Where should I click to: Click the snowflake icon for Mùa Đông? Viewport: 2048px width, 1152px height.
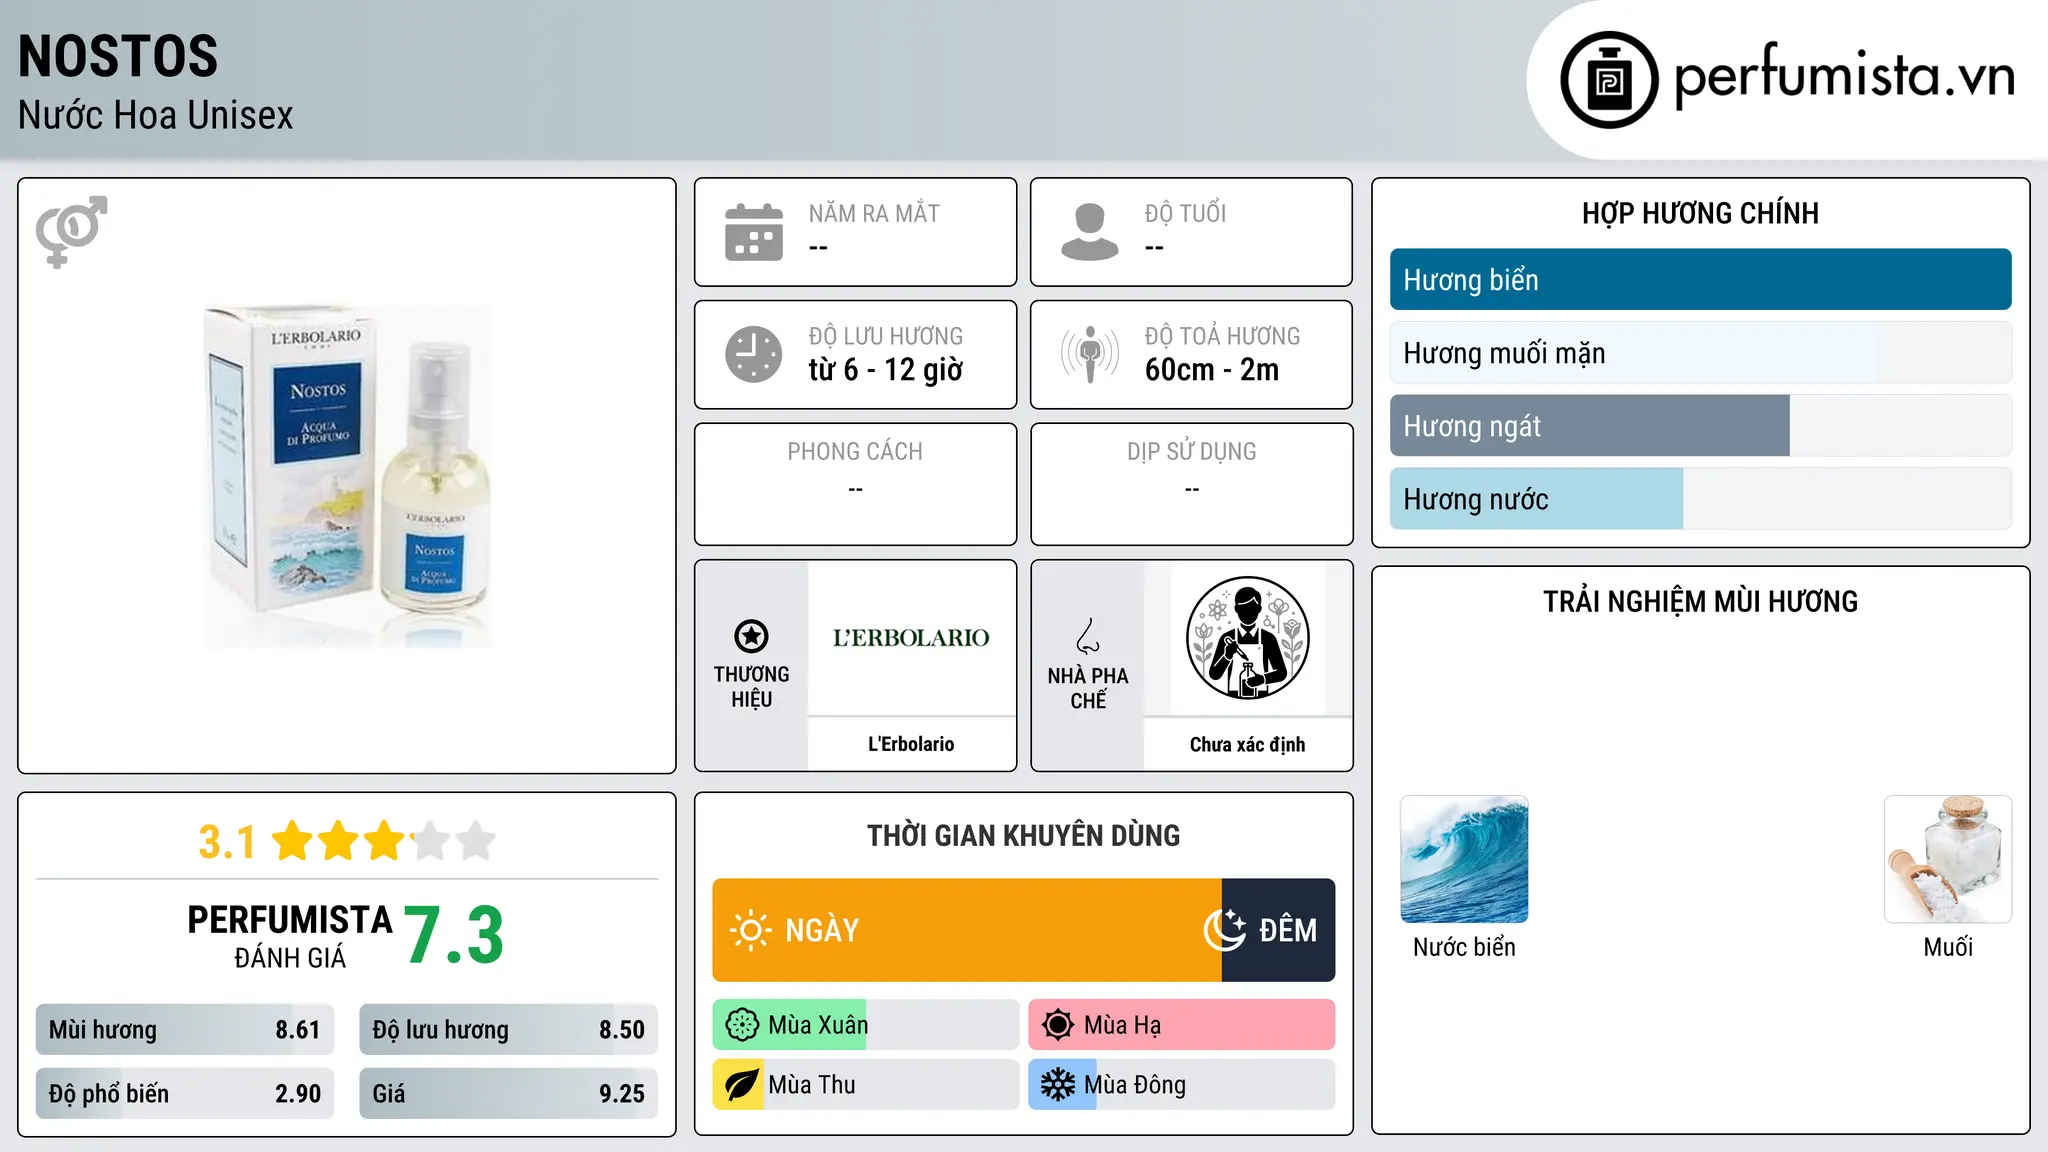(x=1058, y=1085)
